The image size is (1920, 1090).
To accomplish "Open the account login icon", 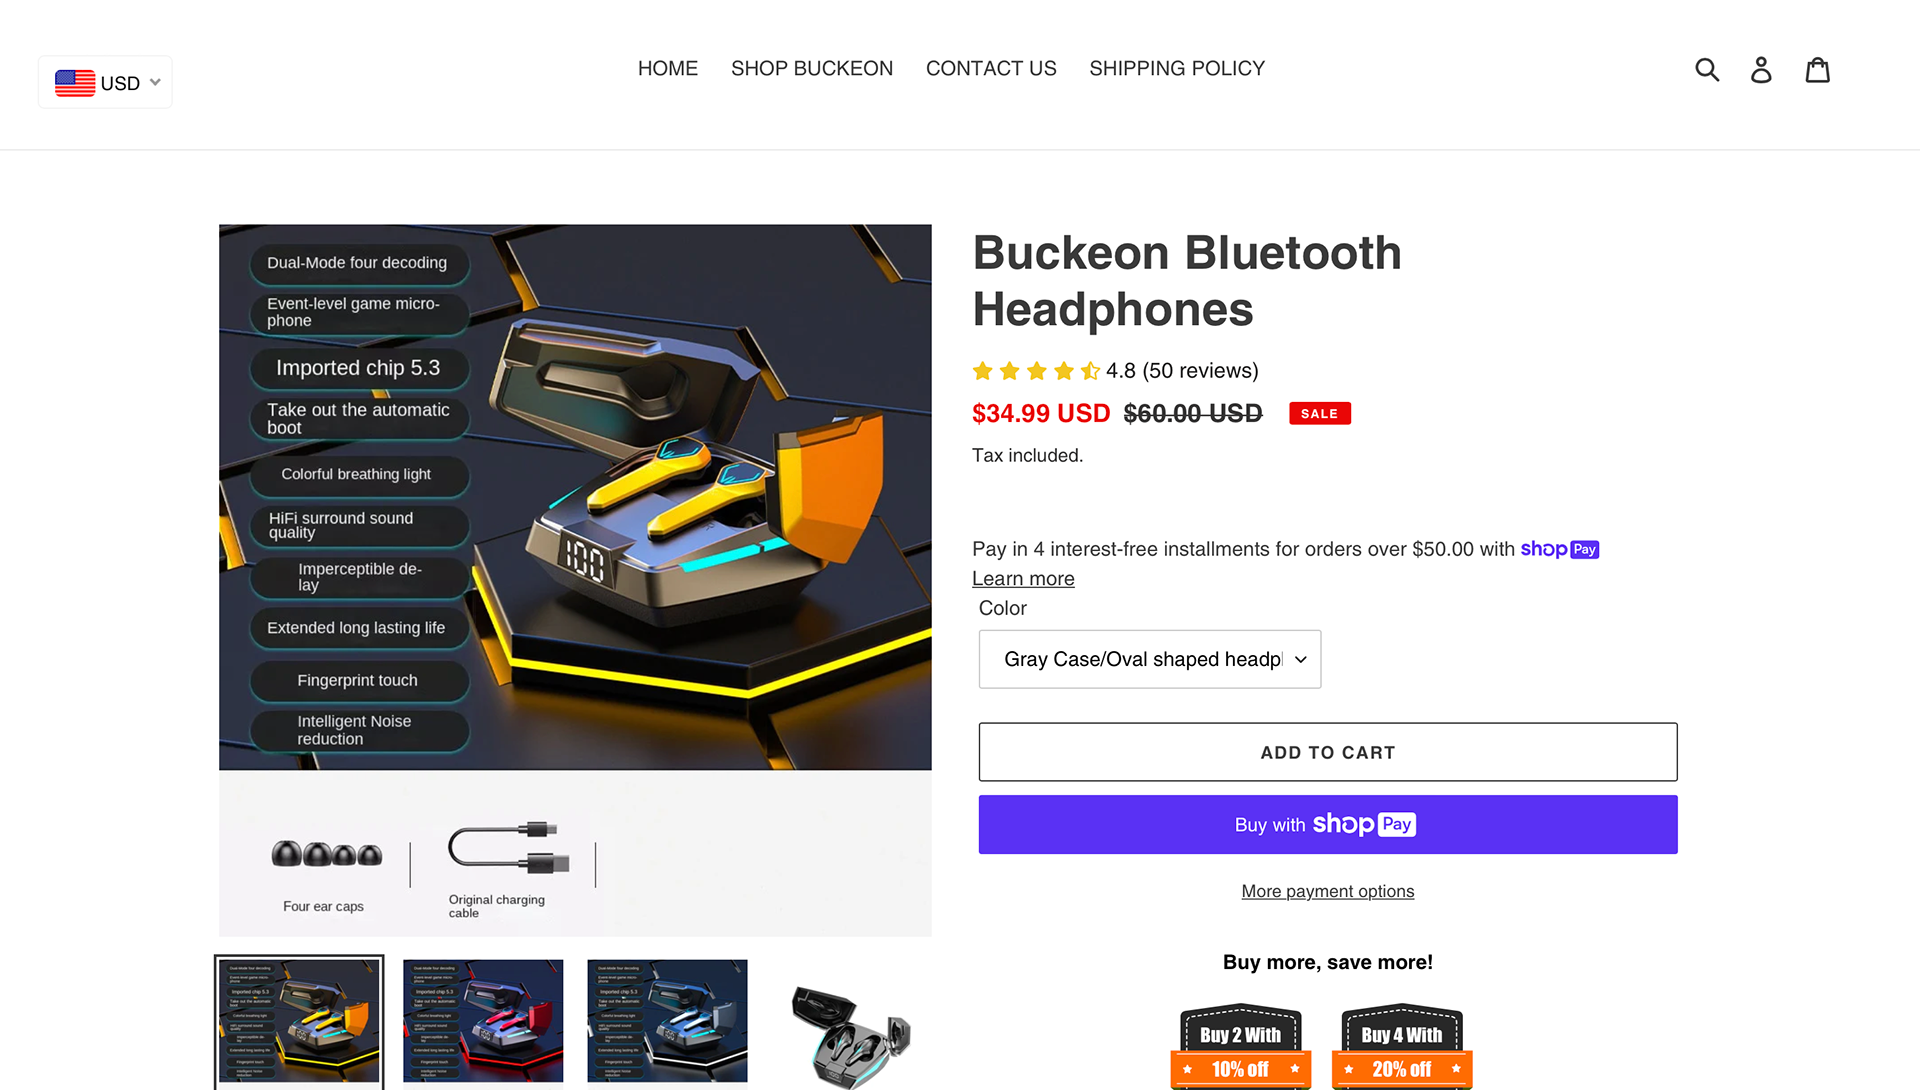I will [1761, 69].
